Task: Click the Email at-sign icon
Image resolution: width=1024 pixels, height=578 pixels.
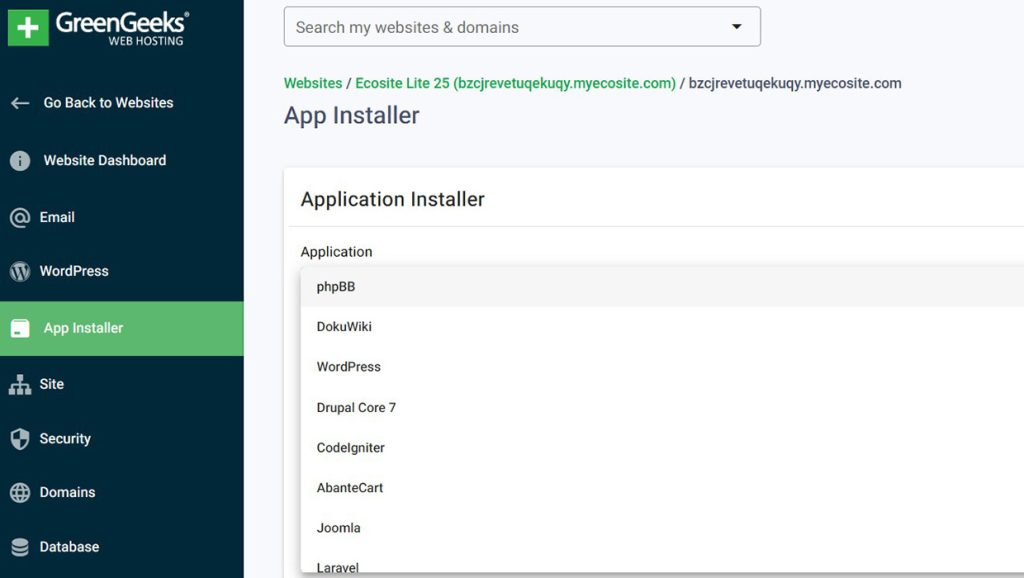Action: point(19,218)
